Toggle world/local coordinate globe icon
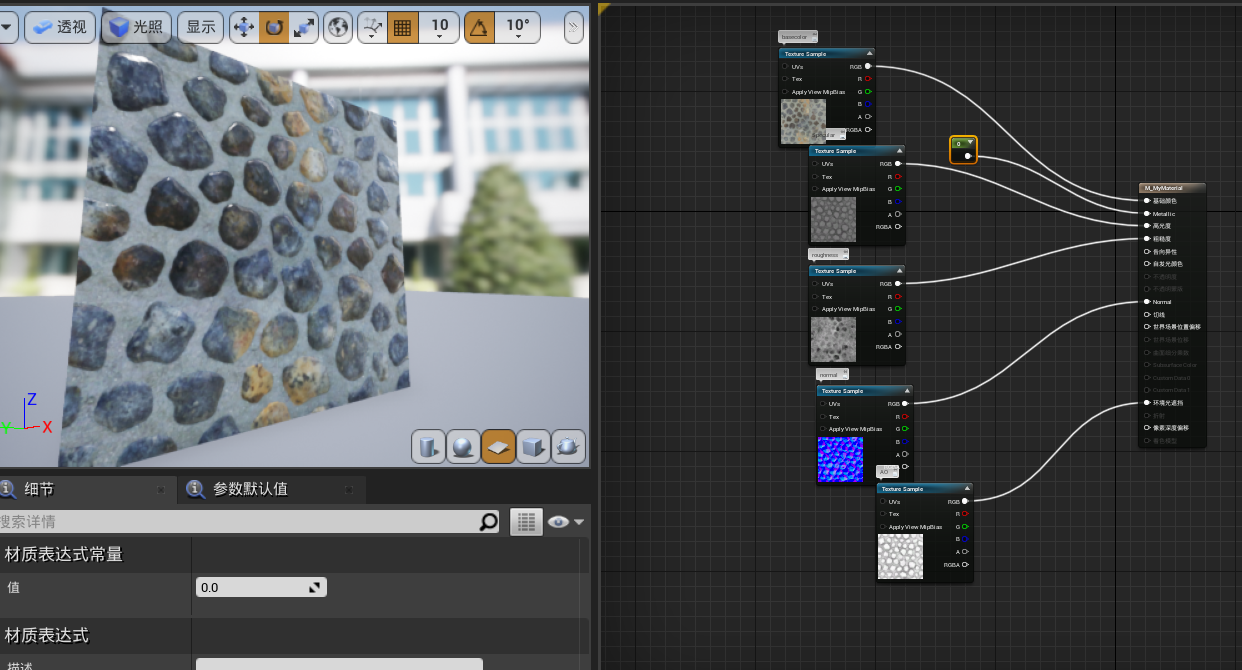This screenshot has width=1242, height=670. (x=339, y=28)
